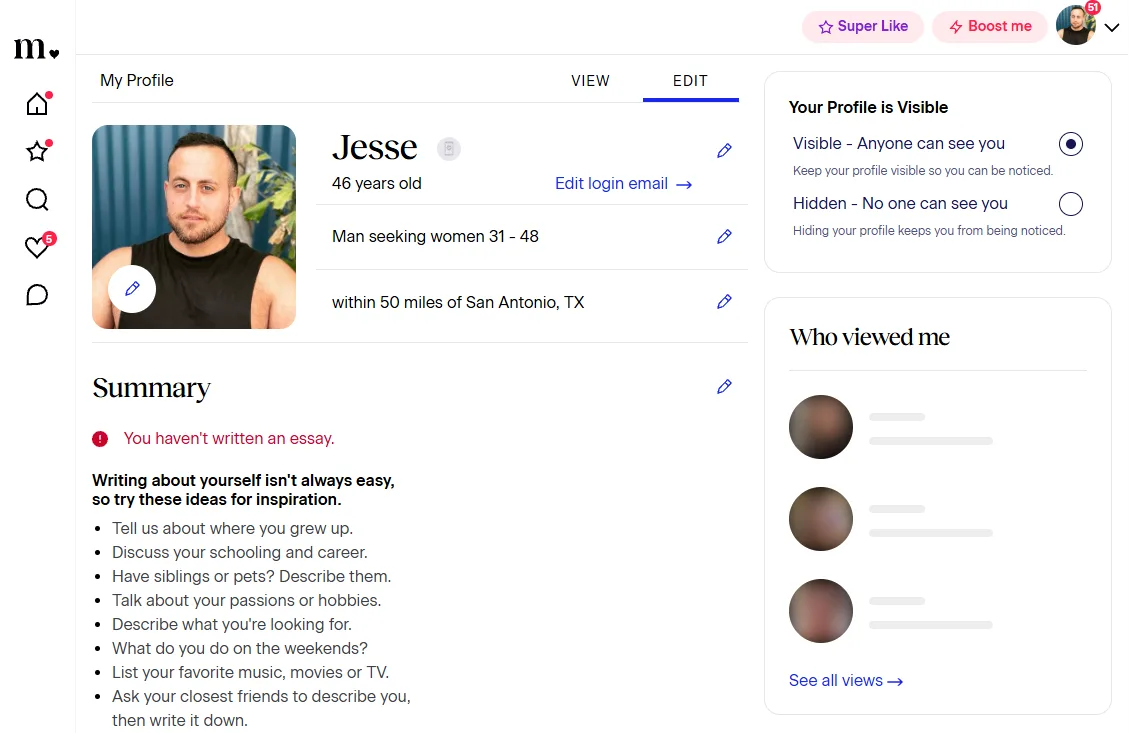Open the third blurred viewer avatar
This screenshot has height=733, width=1129.
pyautogui.click(x=821, y=611)
